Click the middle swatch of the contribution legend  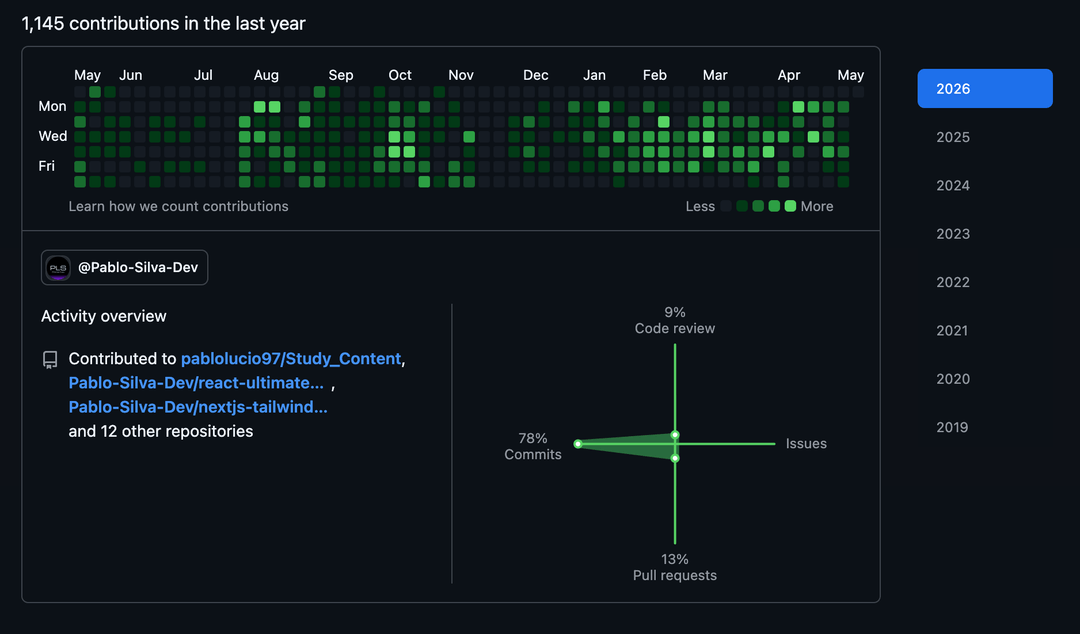pyautogui.click(x=758, y=206)
